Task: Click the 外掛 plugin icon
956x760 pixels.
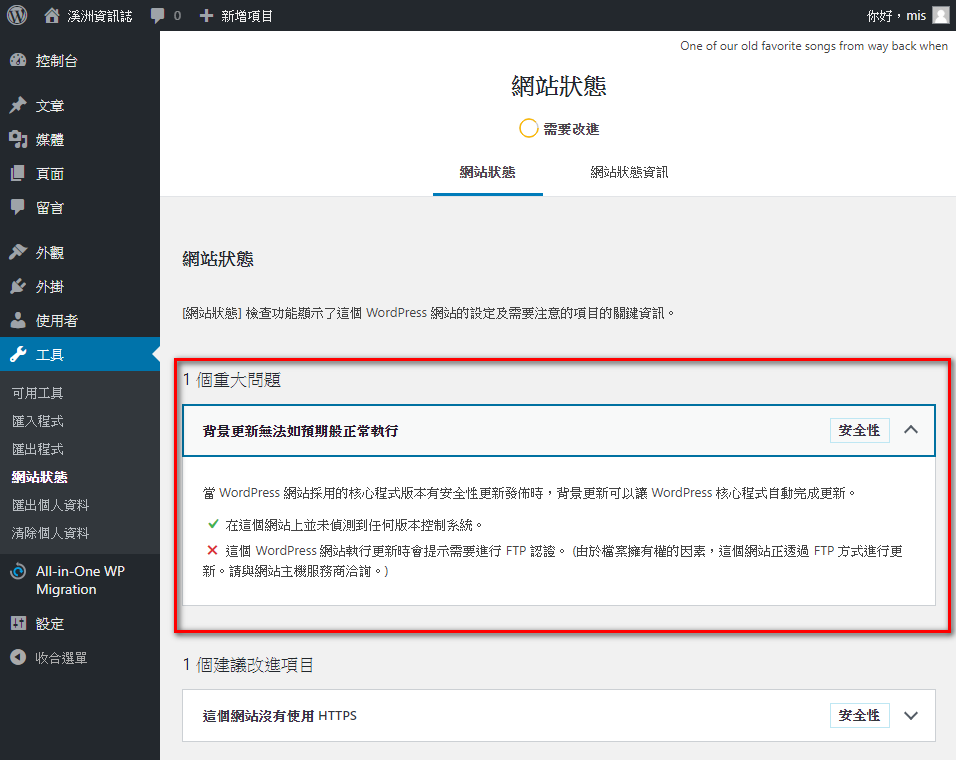Action: coord(18,286)
